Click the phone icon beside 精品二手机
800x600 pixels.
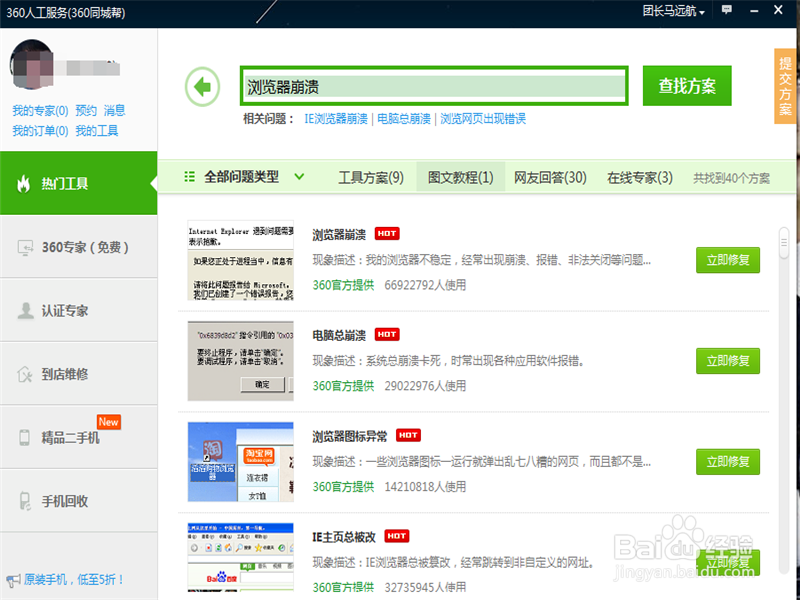click(x=24, y=437)
